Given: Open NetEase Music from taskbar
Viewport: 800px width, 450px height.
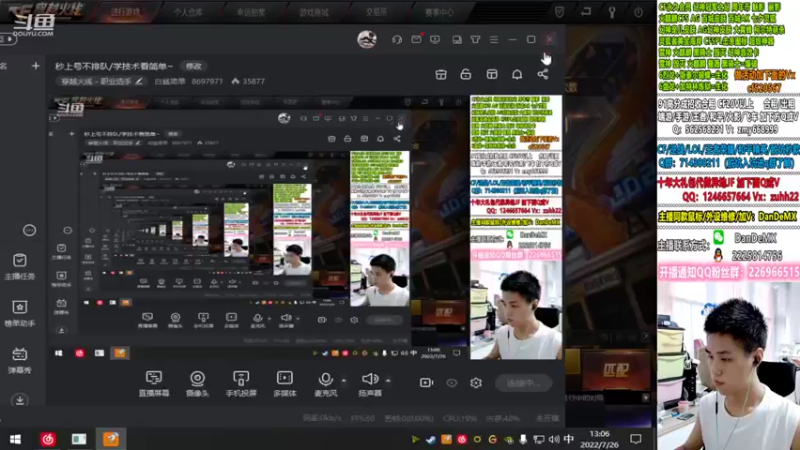Looking at the screenshot, I should (x=48, y=439).
